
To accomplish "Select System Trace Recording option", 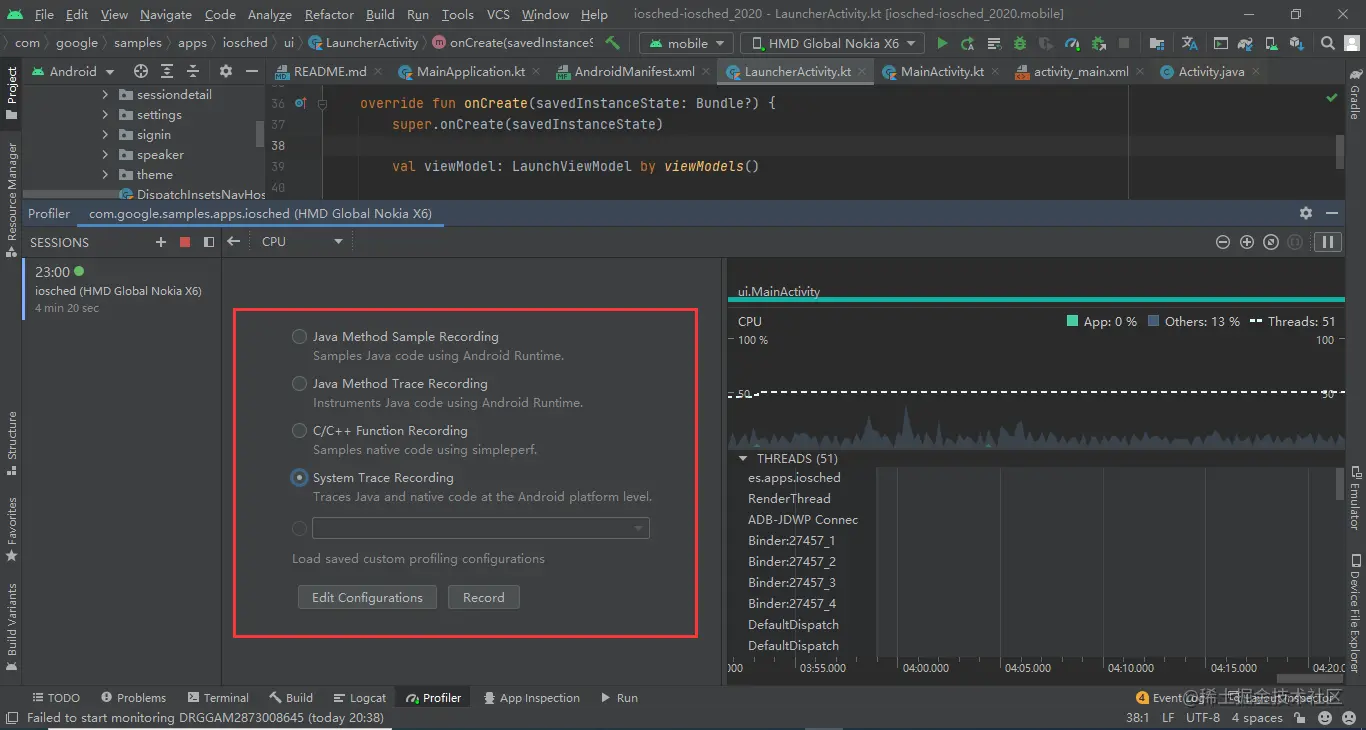I will (299, 477).
